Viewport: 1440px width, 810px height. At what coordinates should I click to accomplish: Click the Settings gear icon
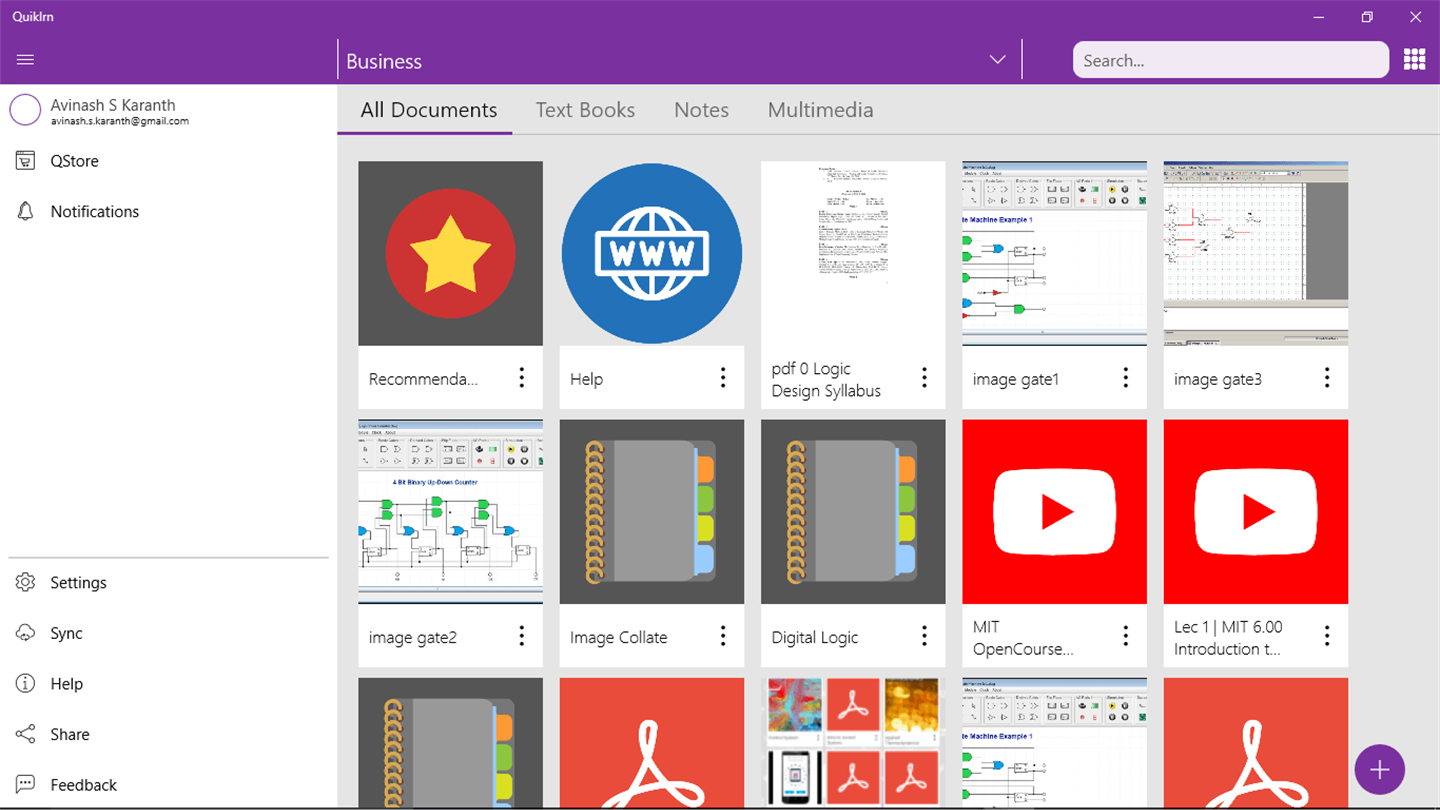click(x=25, y=583)
